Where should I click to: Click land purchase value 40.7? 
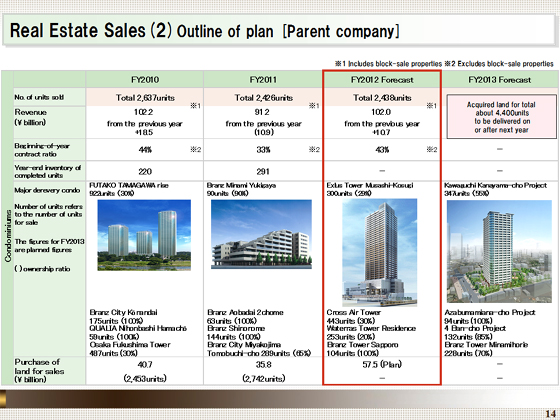pyautogui.click(x=145, y=364)
